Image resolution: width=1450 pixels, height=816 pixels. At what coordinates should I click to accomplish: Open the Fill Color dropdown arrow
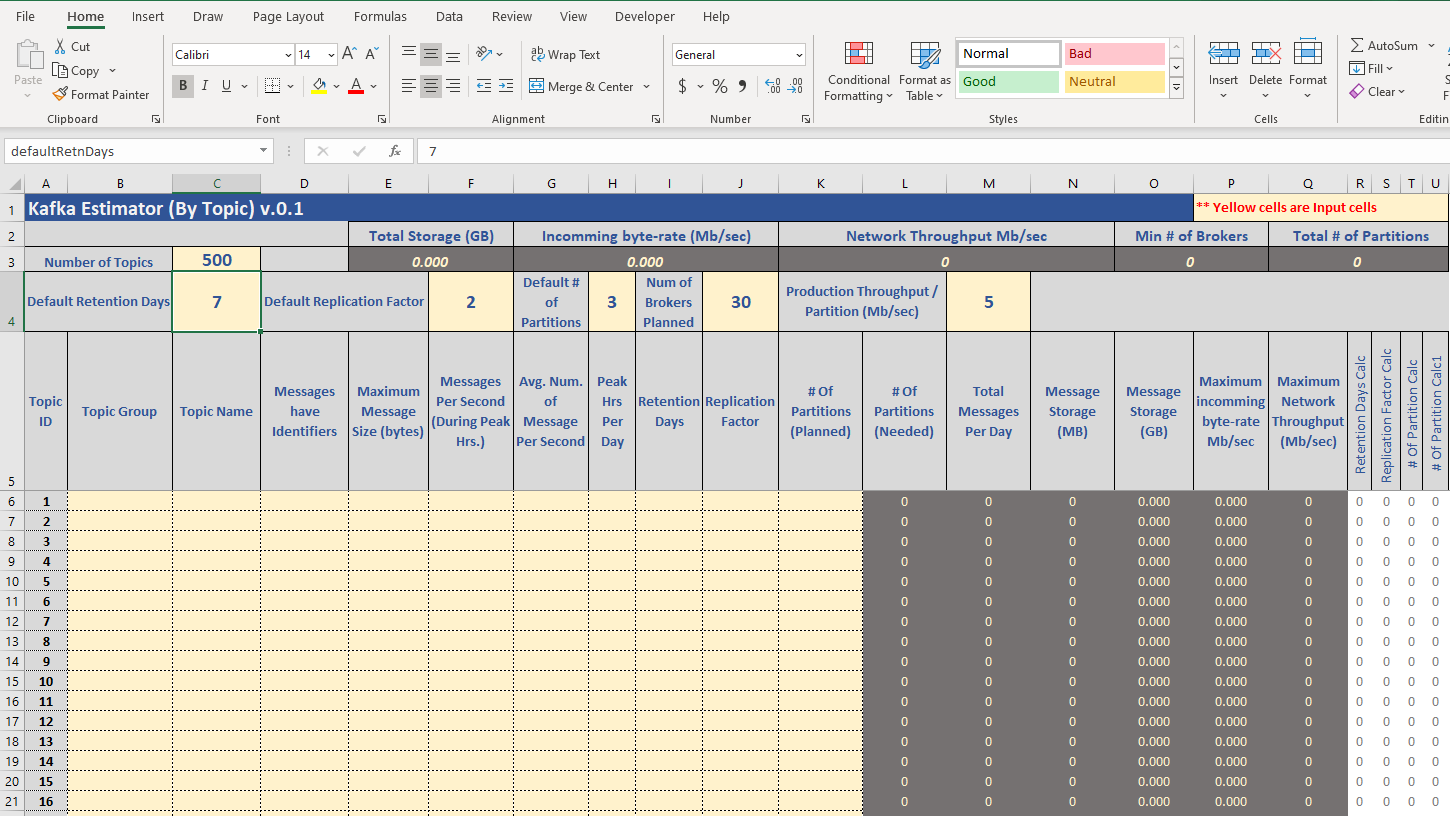[x=336, y=87]
